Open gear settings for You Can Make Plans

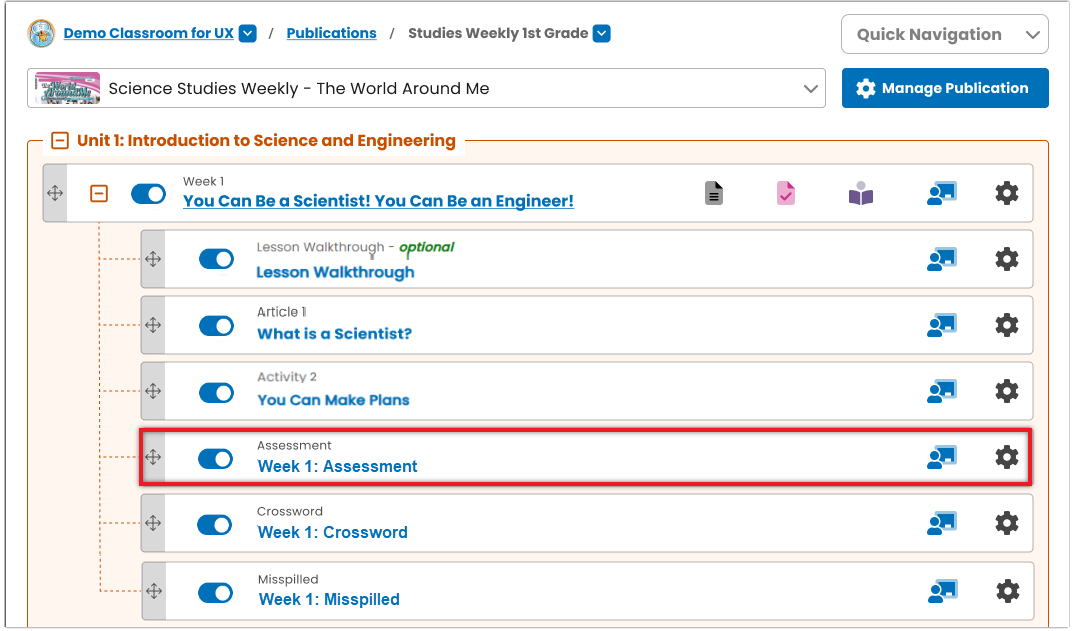pos(1006,391)
